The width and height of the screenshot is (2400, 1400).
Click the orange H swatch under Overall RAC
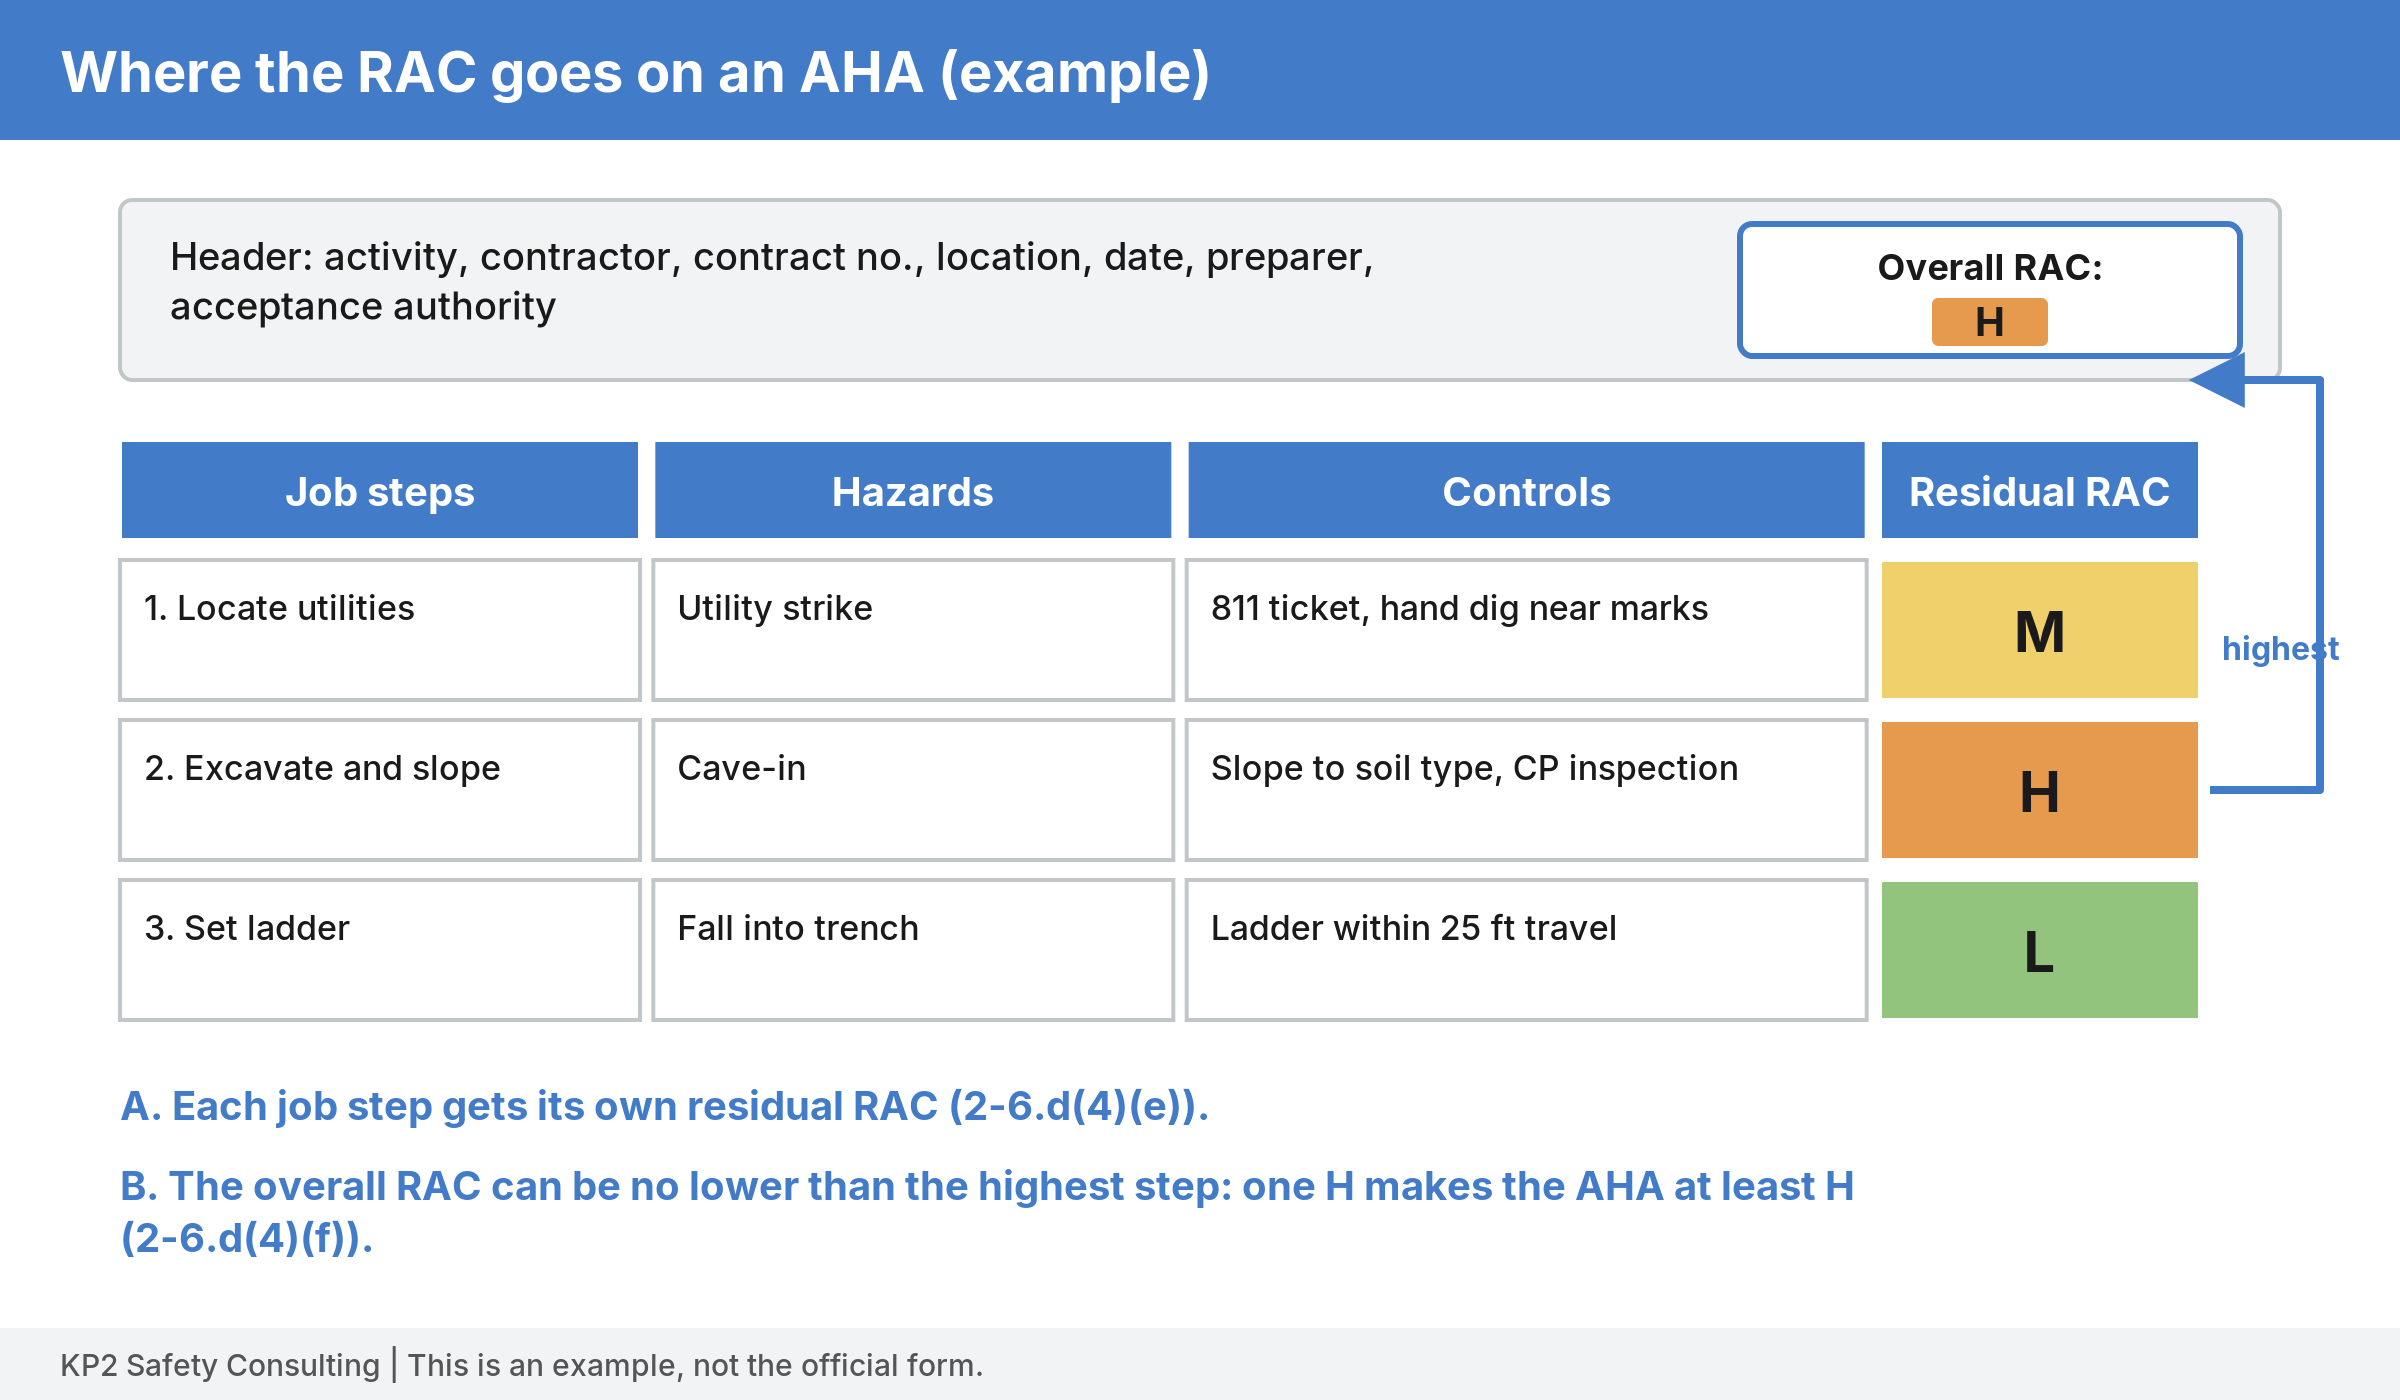[1990, 322]
